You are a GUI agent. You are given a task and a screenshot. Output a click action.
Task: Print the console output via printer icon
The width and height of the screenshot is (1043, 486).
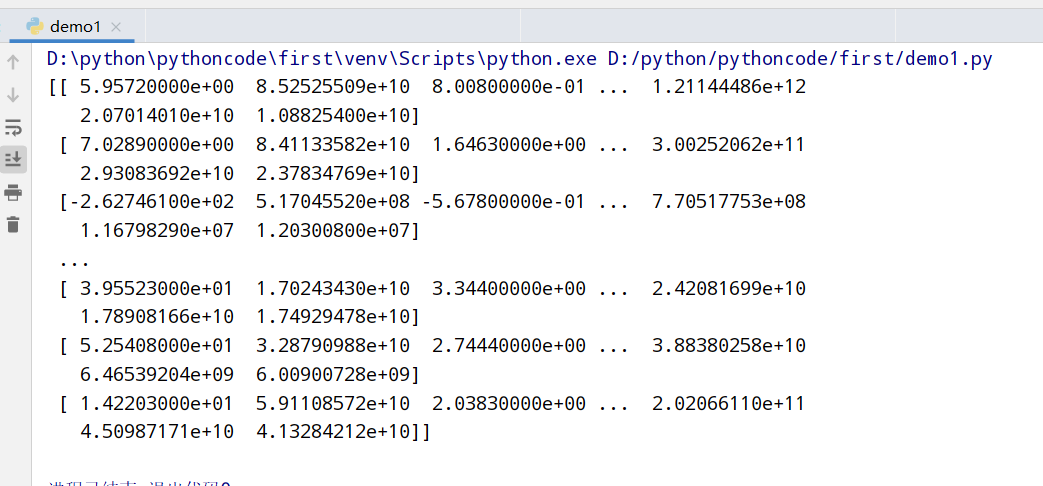pyautogui.click(x=13, y=193)
